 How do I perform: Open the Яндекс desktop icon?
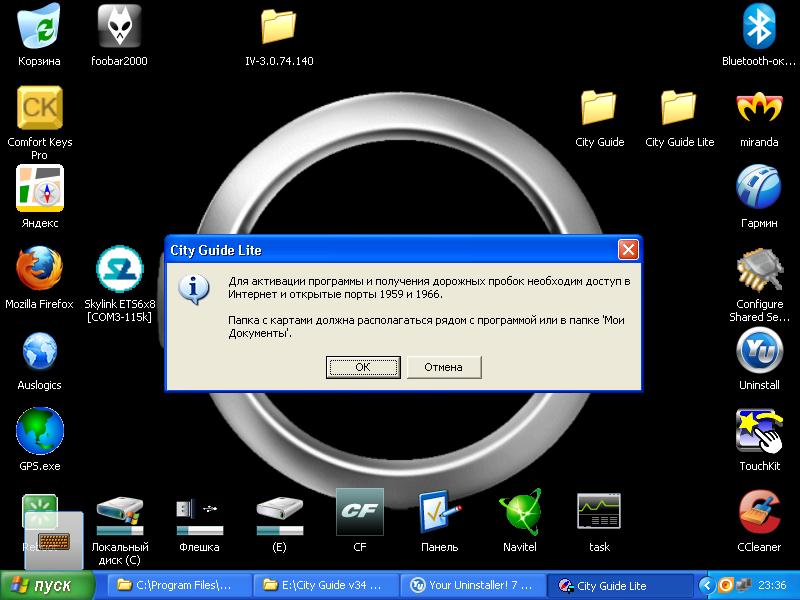(39, 189)
